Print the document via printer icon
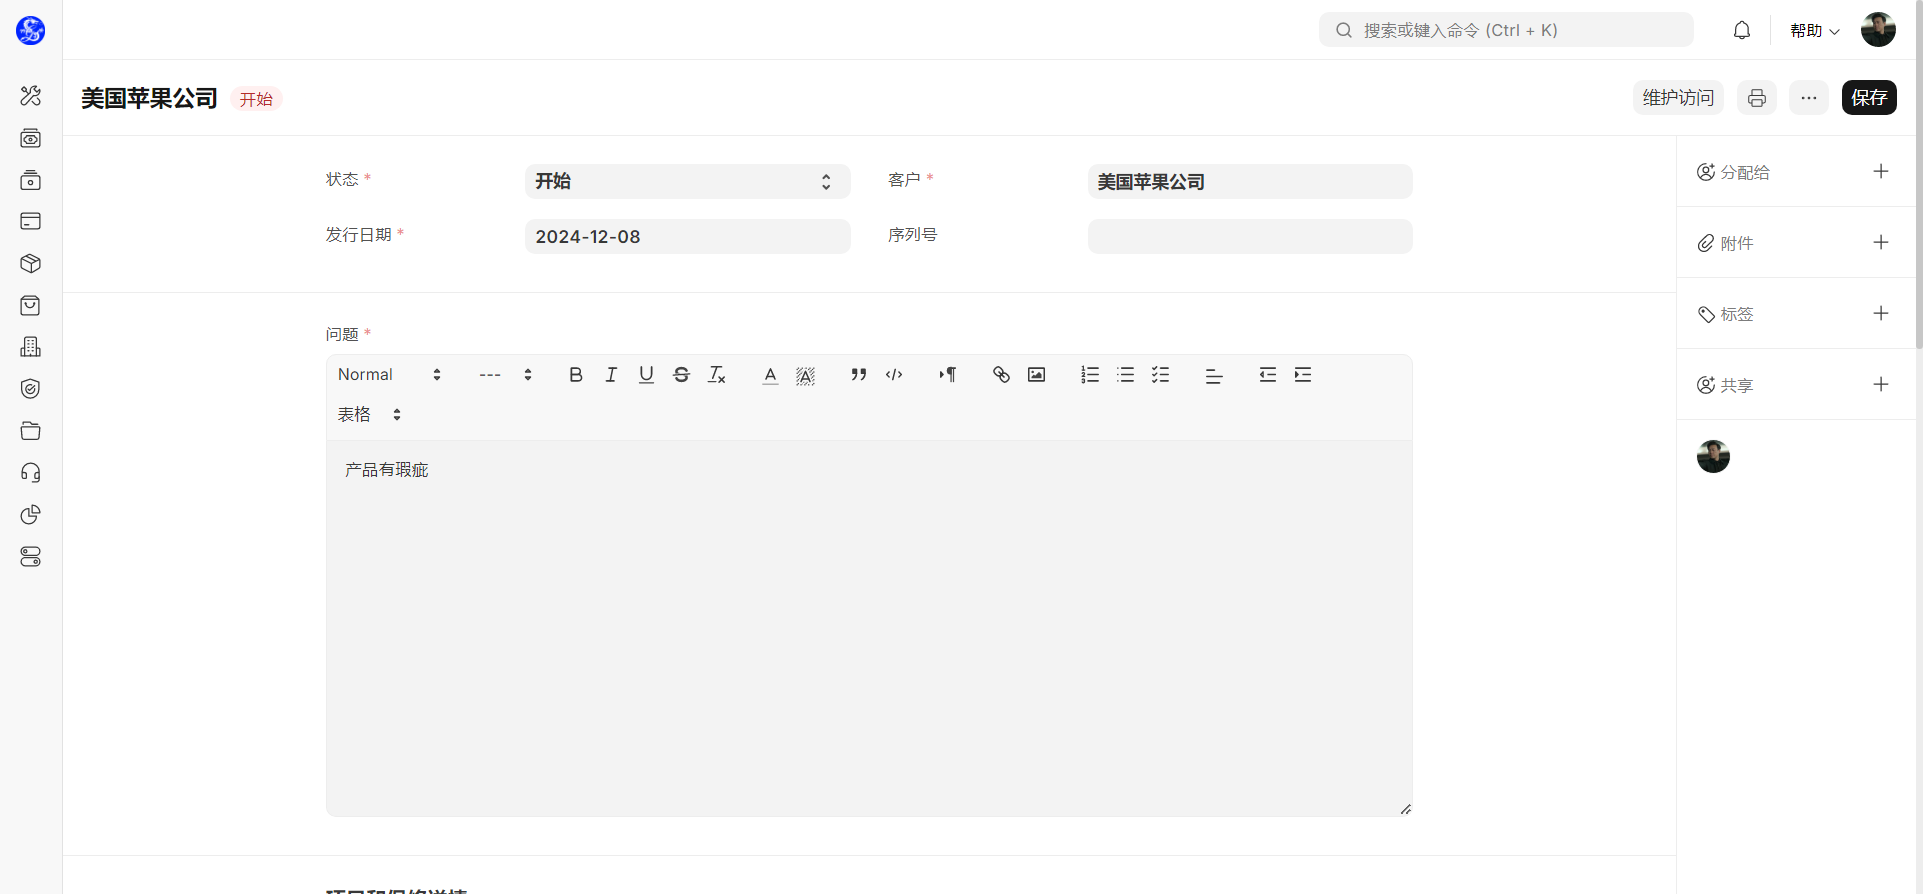Viewport: 1923px width, 894px height. 1757,97
